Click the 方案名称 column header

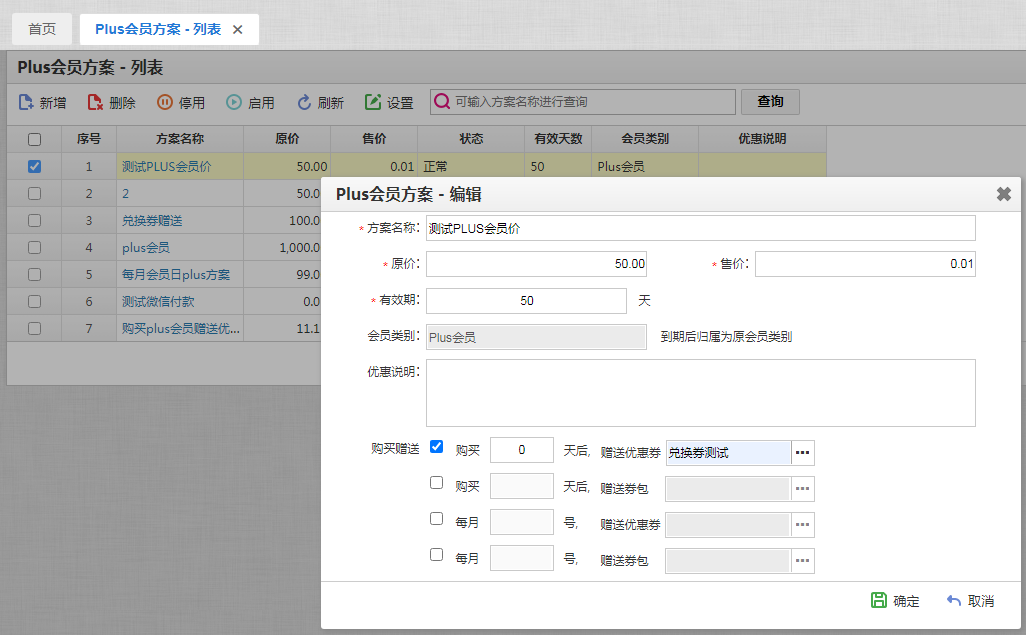pyautogui.click(x=180, y=139)
